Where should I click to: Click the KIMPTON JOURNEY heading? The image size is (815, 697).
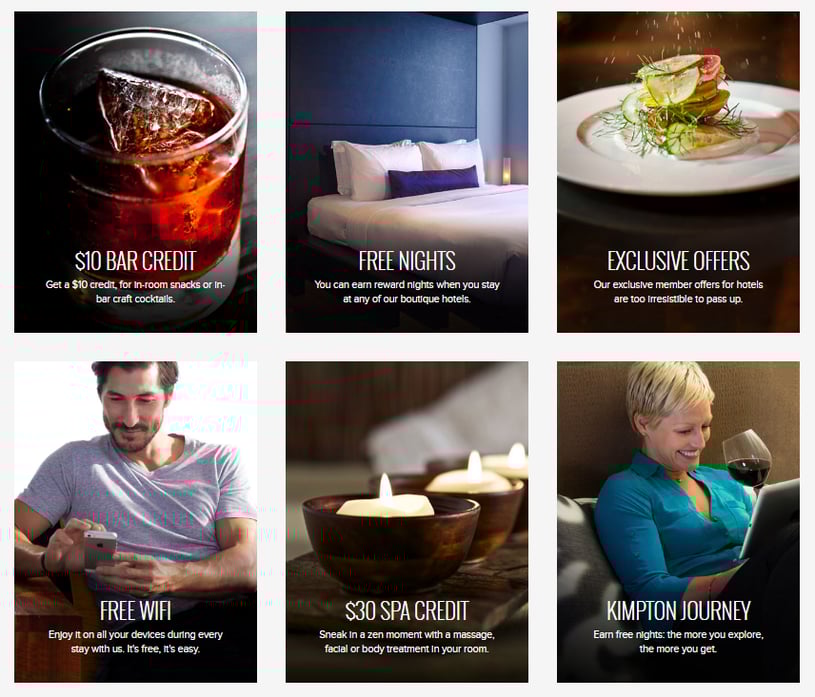pyautogui.click(x=678, y=611)
